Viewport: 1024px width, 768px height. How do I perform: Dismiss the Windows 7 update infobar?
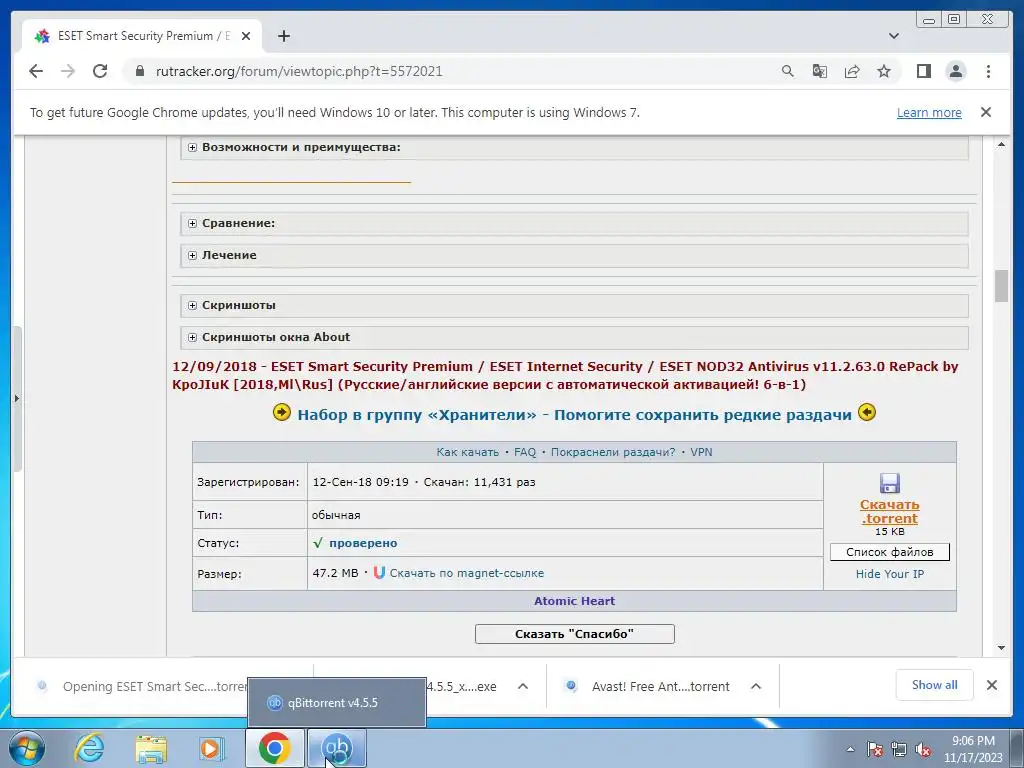986,112
